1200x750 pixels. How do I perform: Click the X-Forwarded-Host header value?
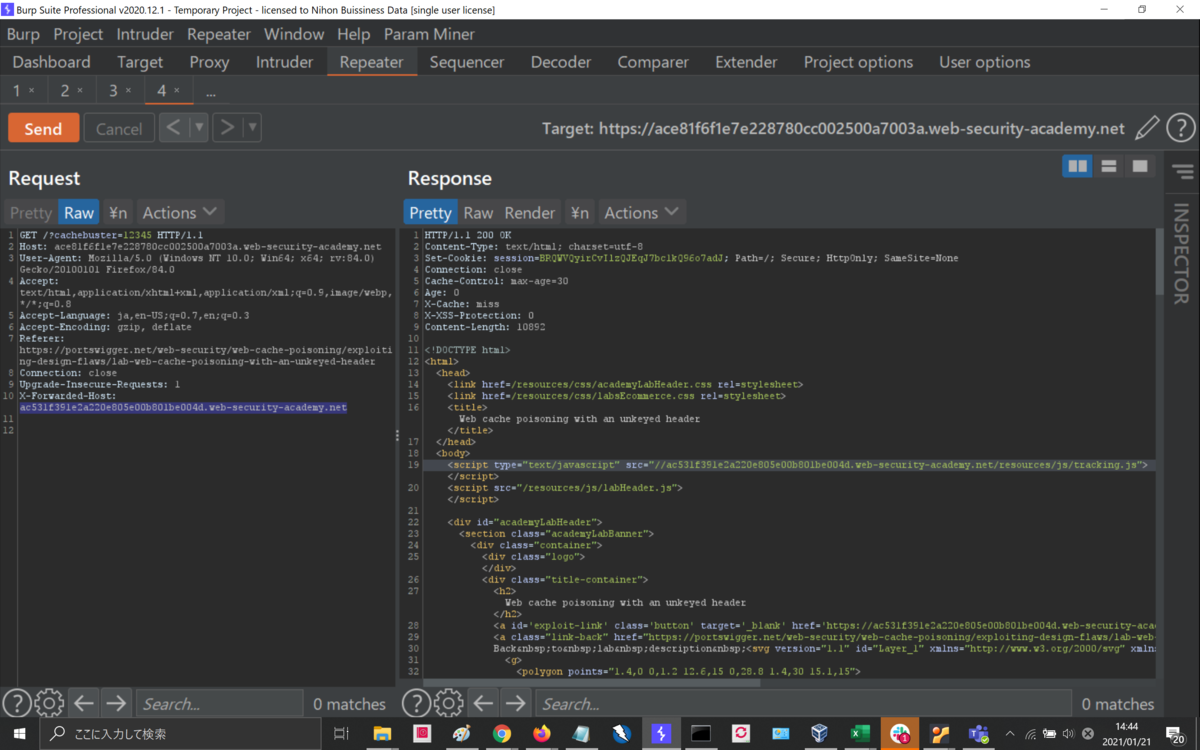183,408
